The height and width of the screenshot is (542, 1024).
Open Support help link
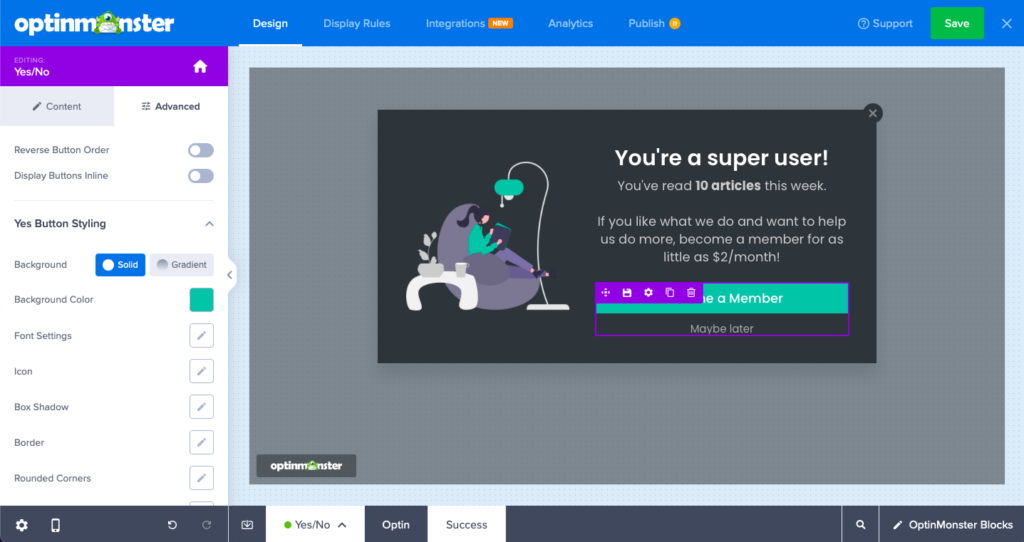tap(884, 24)
